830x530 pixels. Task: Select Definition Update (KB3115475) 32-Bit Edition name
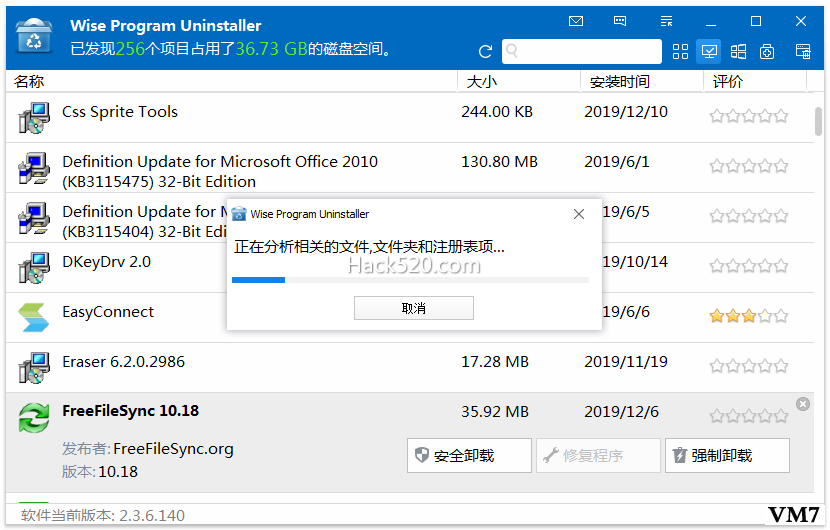(220, 172)
